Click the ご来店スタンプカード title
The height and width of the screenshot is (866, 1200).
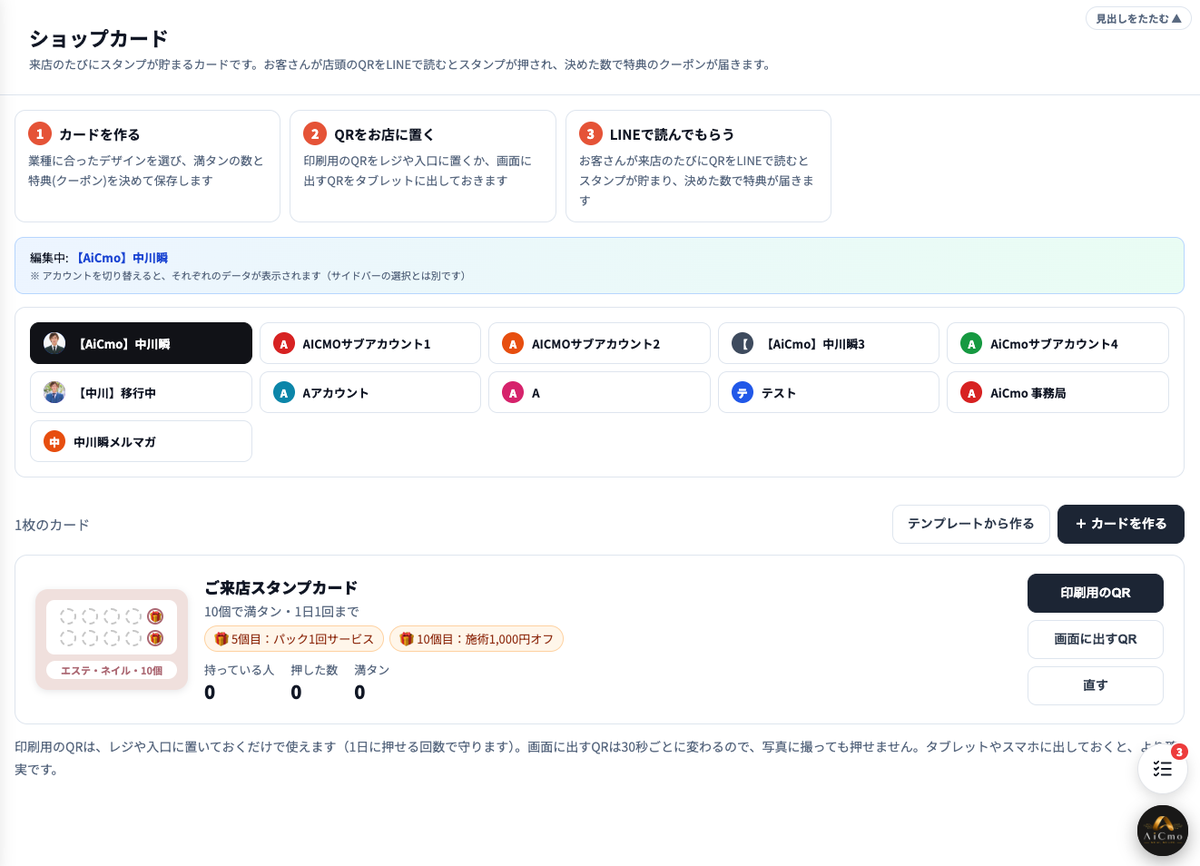pos(281,587)
